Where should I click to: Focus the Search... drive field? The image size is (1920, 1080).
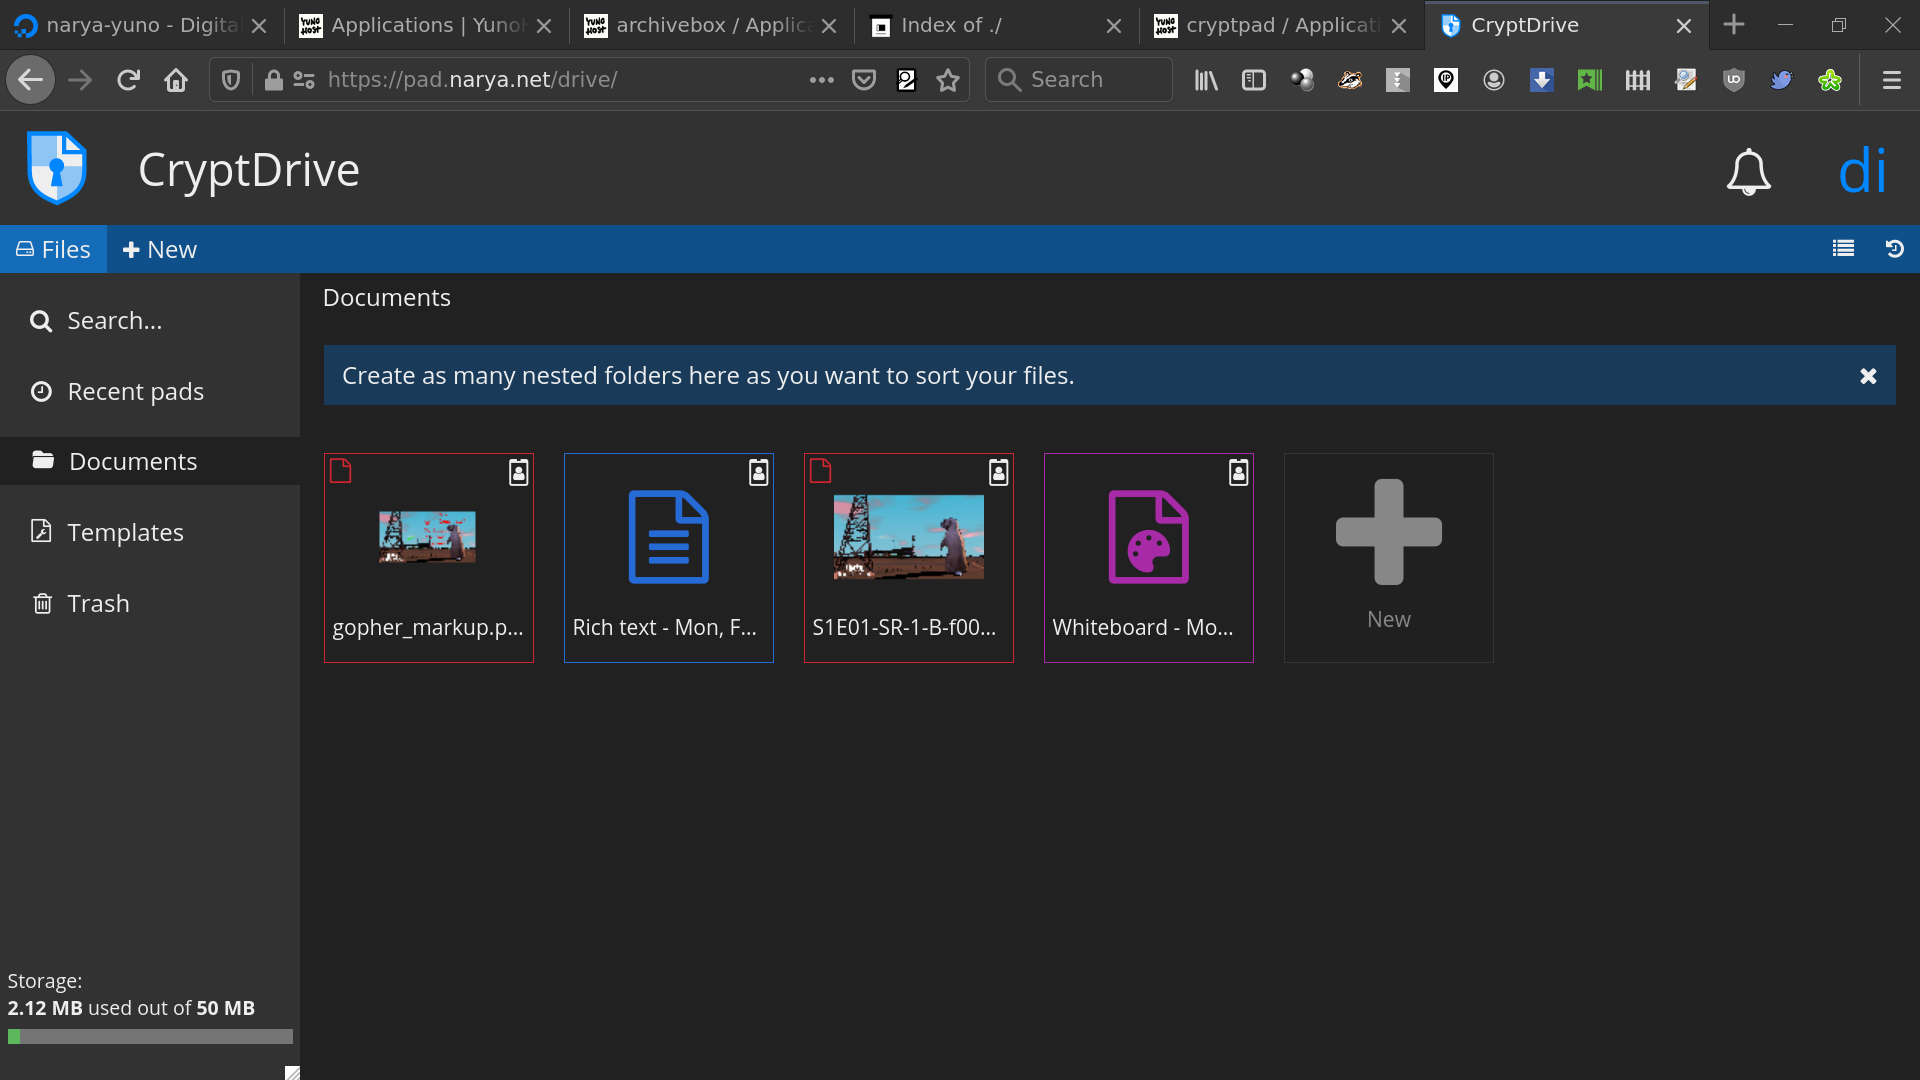click(114, 321)
